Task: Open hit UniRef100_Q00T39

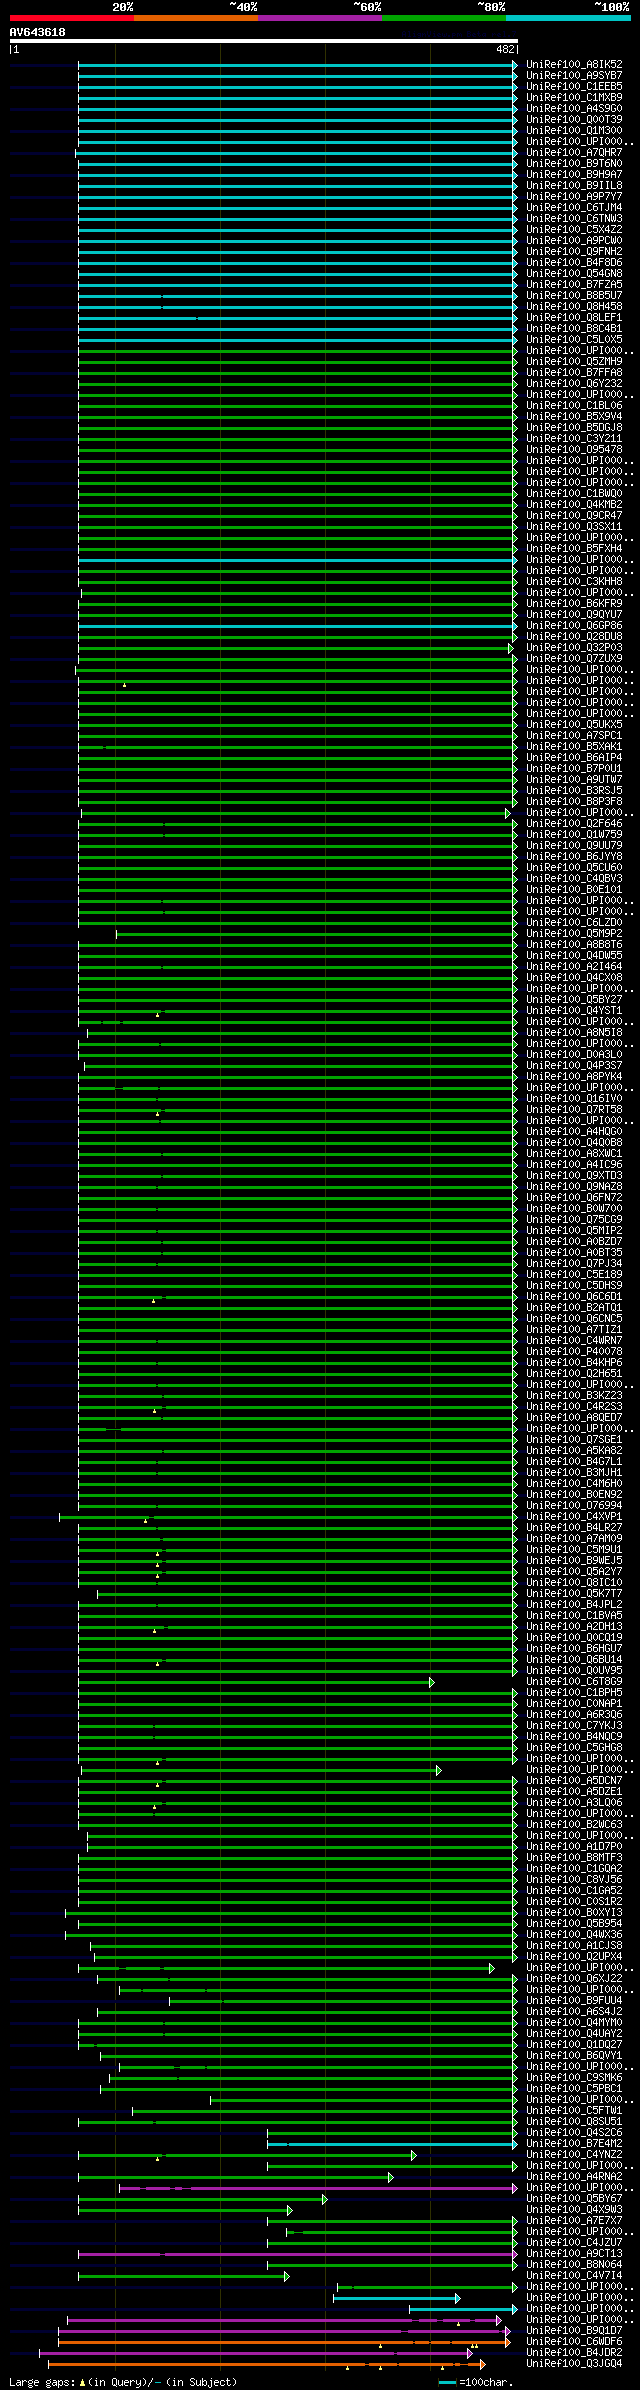Action: coord(574,120)
